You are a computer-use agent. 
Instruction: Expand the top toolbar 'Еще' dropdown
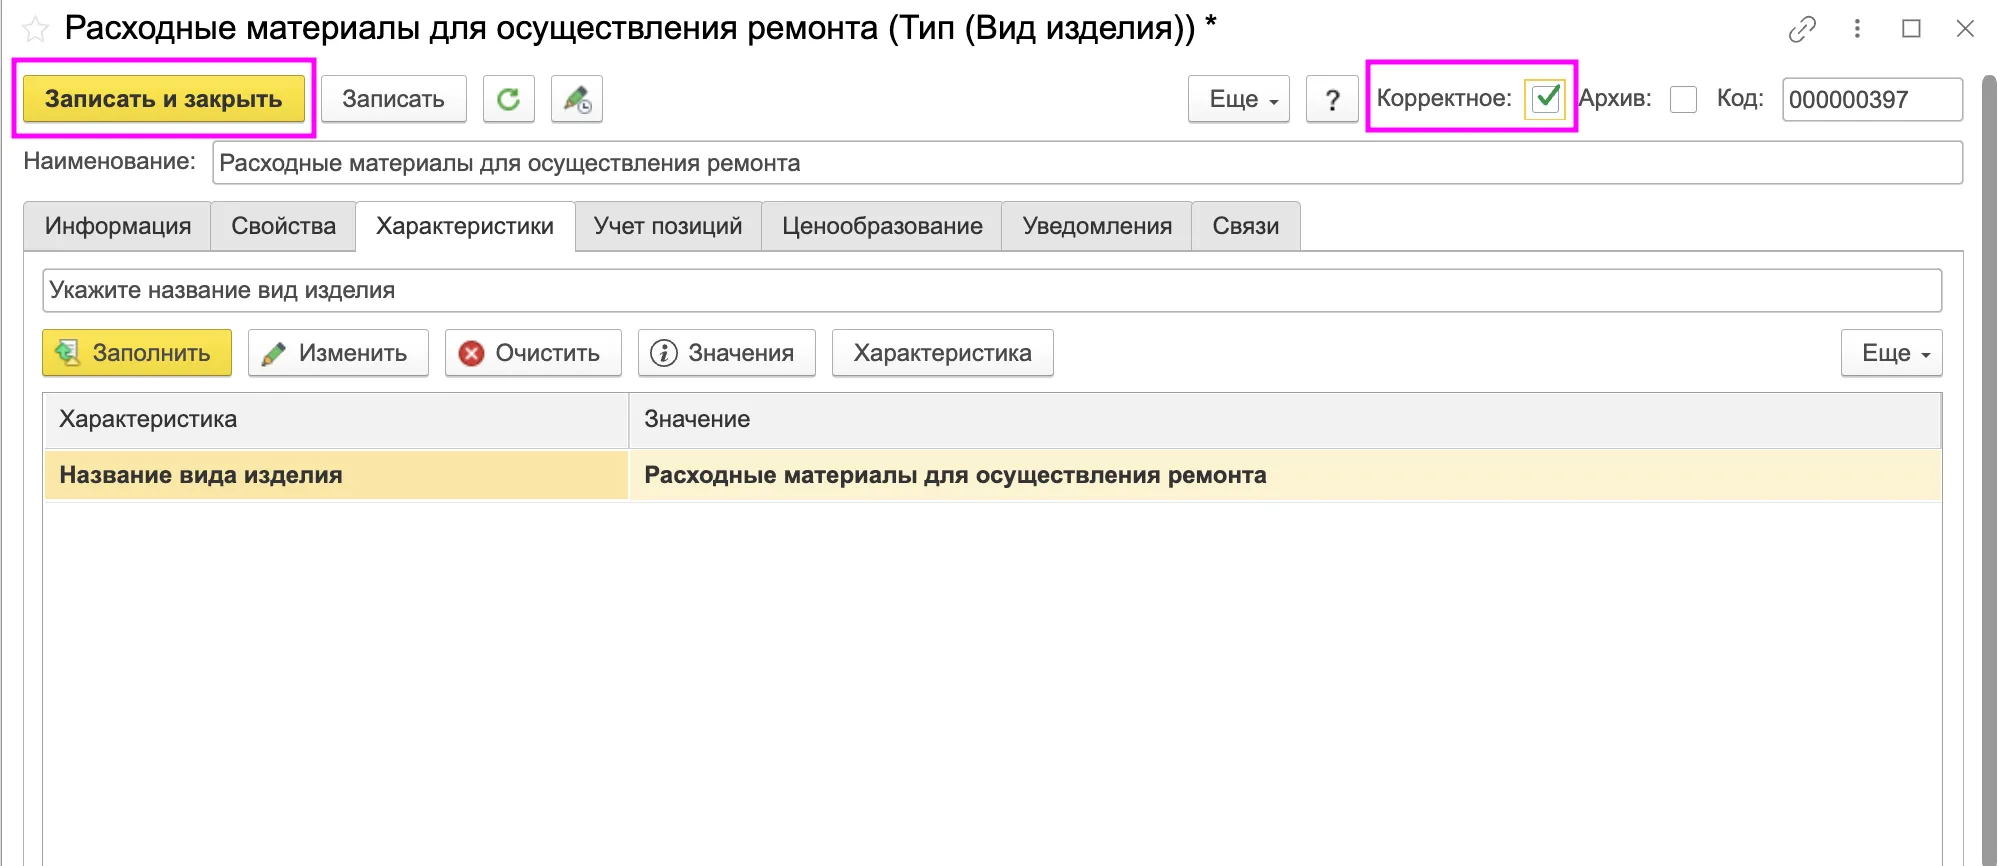(1239, 99)
